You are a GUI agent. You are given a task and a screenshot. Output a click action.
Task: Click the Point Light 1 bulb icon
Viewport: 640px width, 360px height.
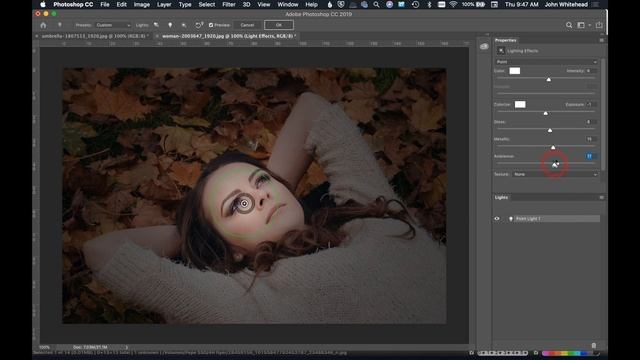click(511, 219)
